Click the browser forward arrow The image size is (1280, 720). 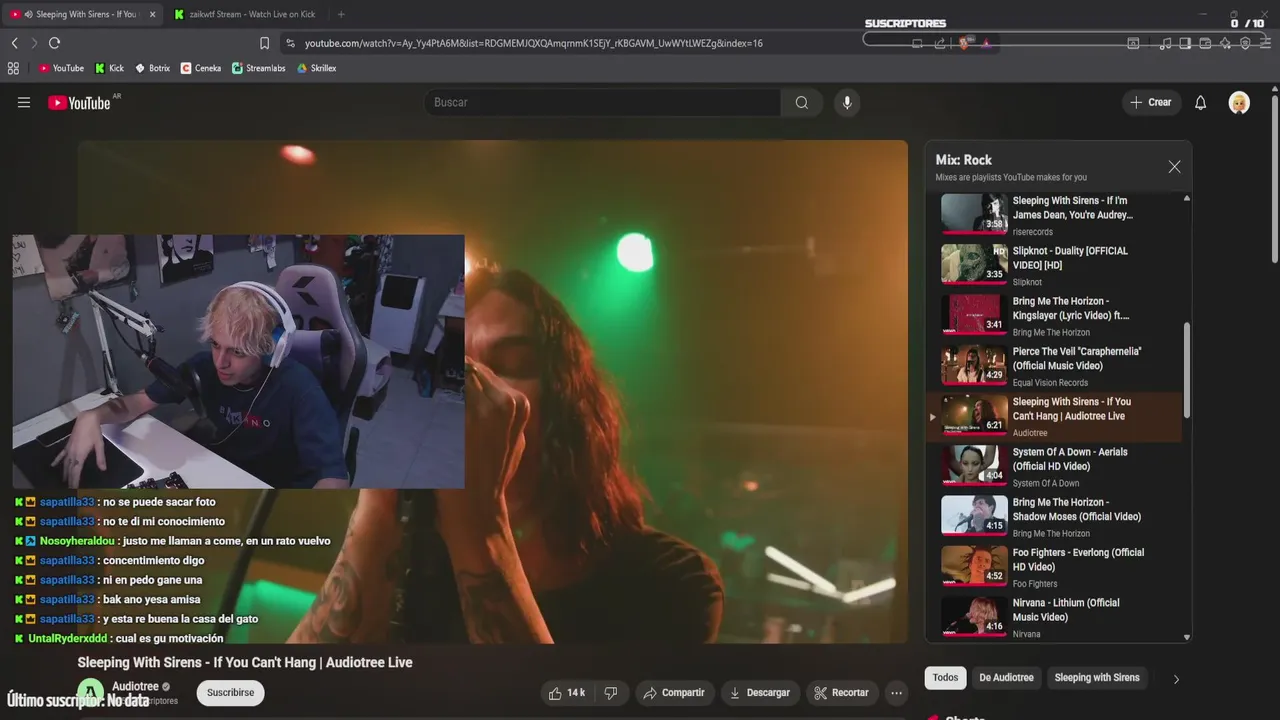coord(34,43)
